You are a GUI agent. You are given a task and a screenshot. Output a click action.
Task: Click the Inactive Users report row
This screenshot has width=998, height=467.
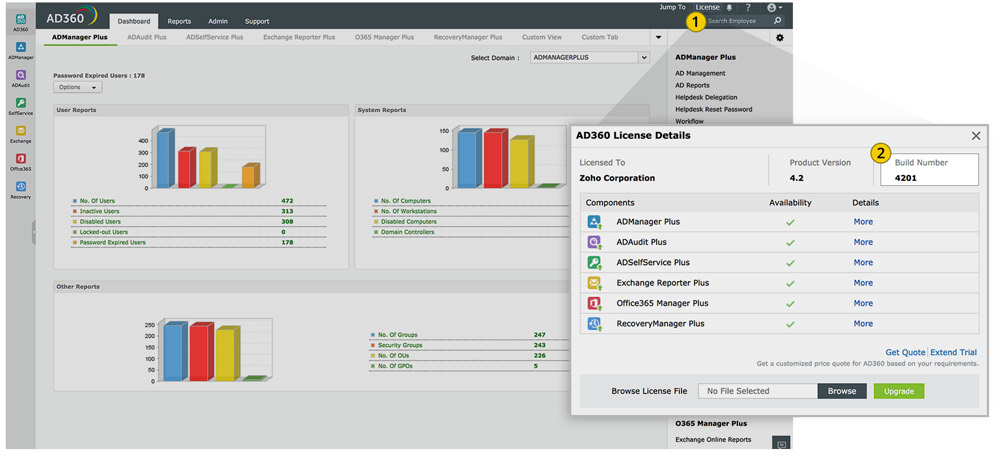[x=199, y=211]
